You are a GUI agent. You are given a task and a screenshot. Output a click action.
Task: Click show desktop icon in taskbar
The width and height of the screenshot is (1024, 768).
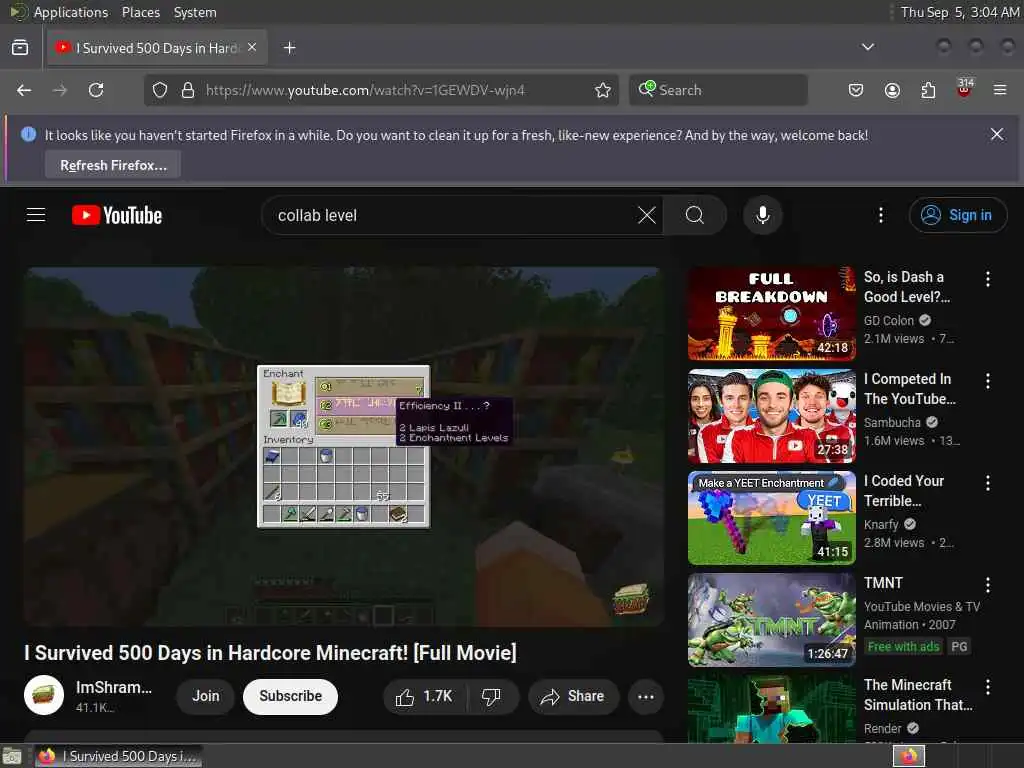(x=11, y=756)
